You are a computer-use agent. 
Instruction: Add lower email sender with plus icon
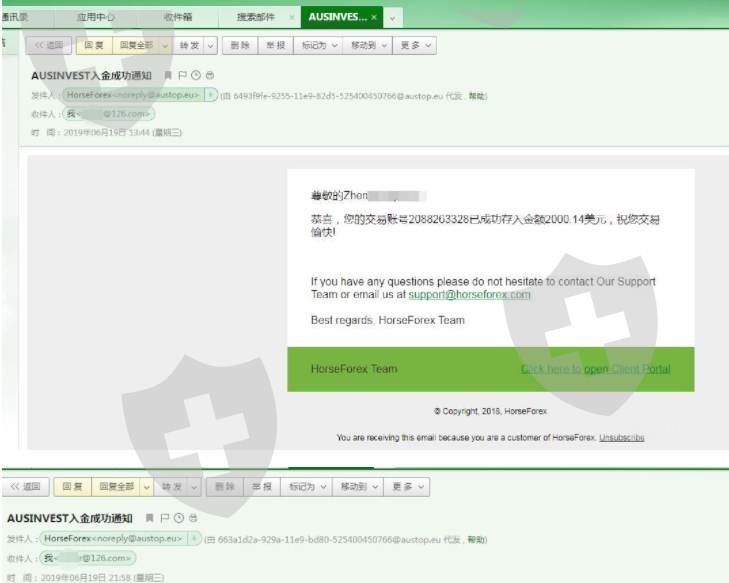click(x=194, y=538)
